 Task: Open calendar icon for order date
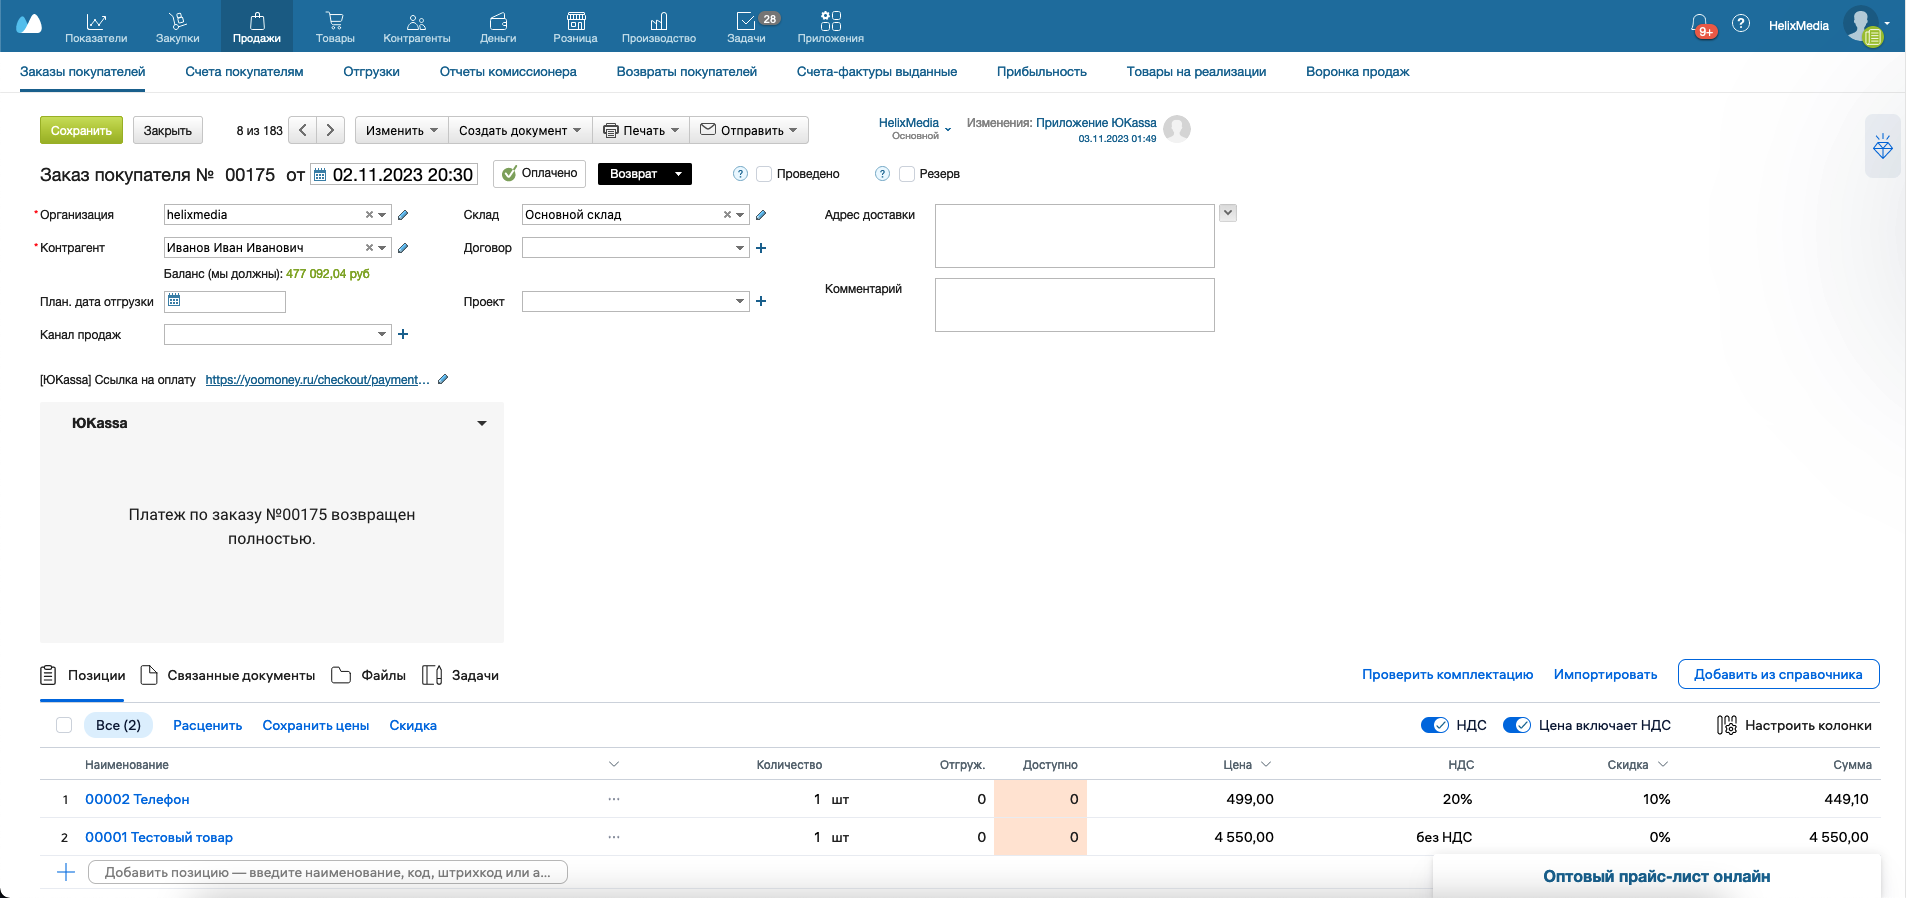click(320, 175)
